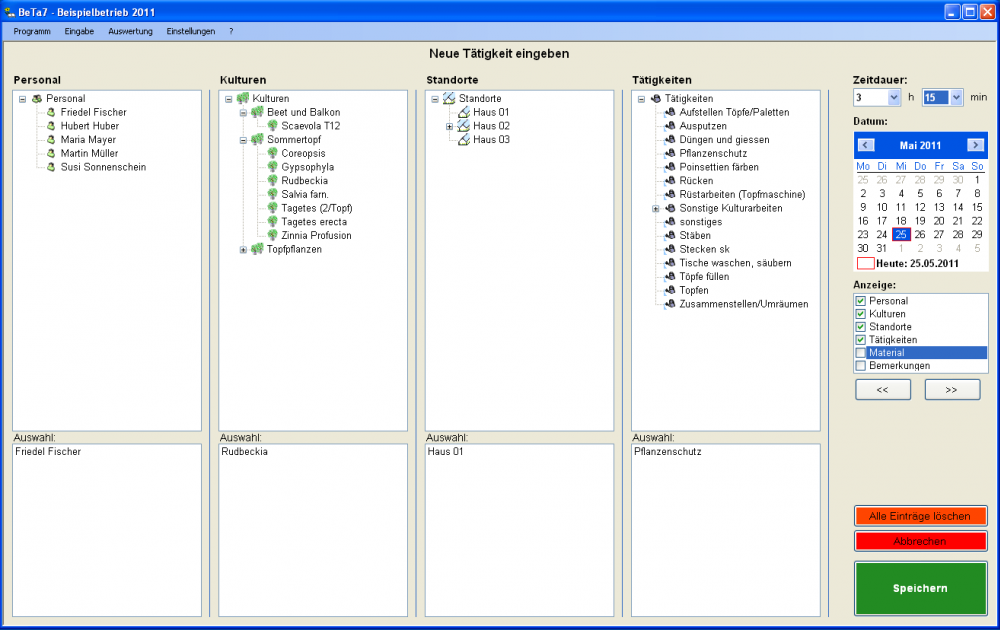
Task: Click the activity icon beside Töpfe füllen
Action: coord(670,276)
